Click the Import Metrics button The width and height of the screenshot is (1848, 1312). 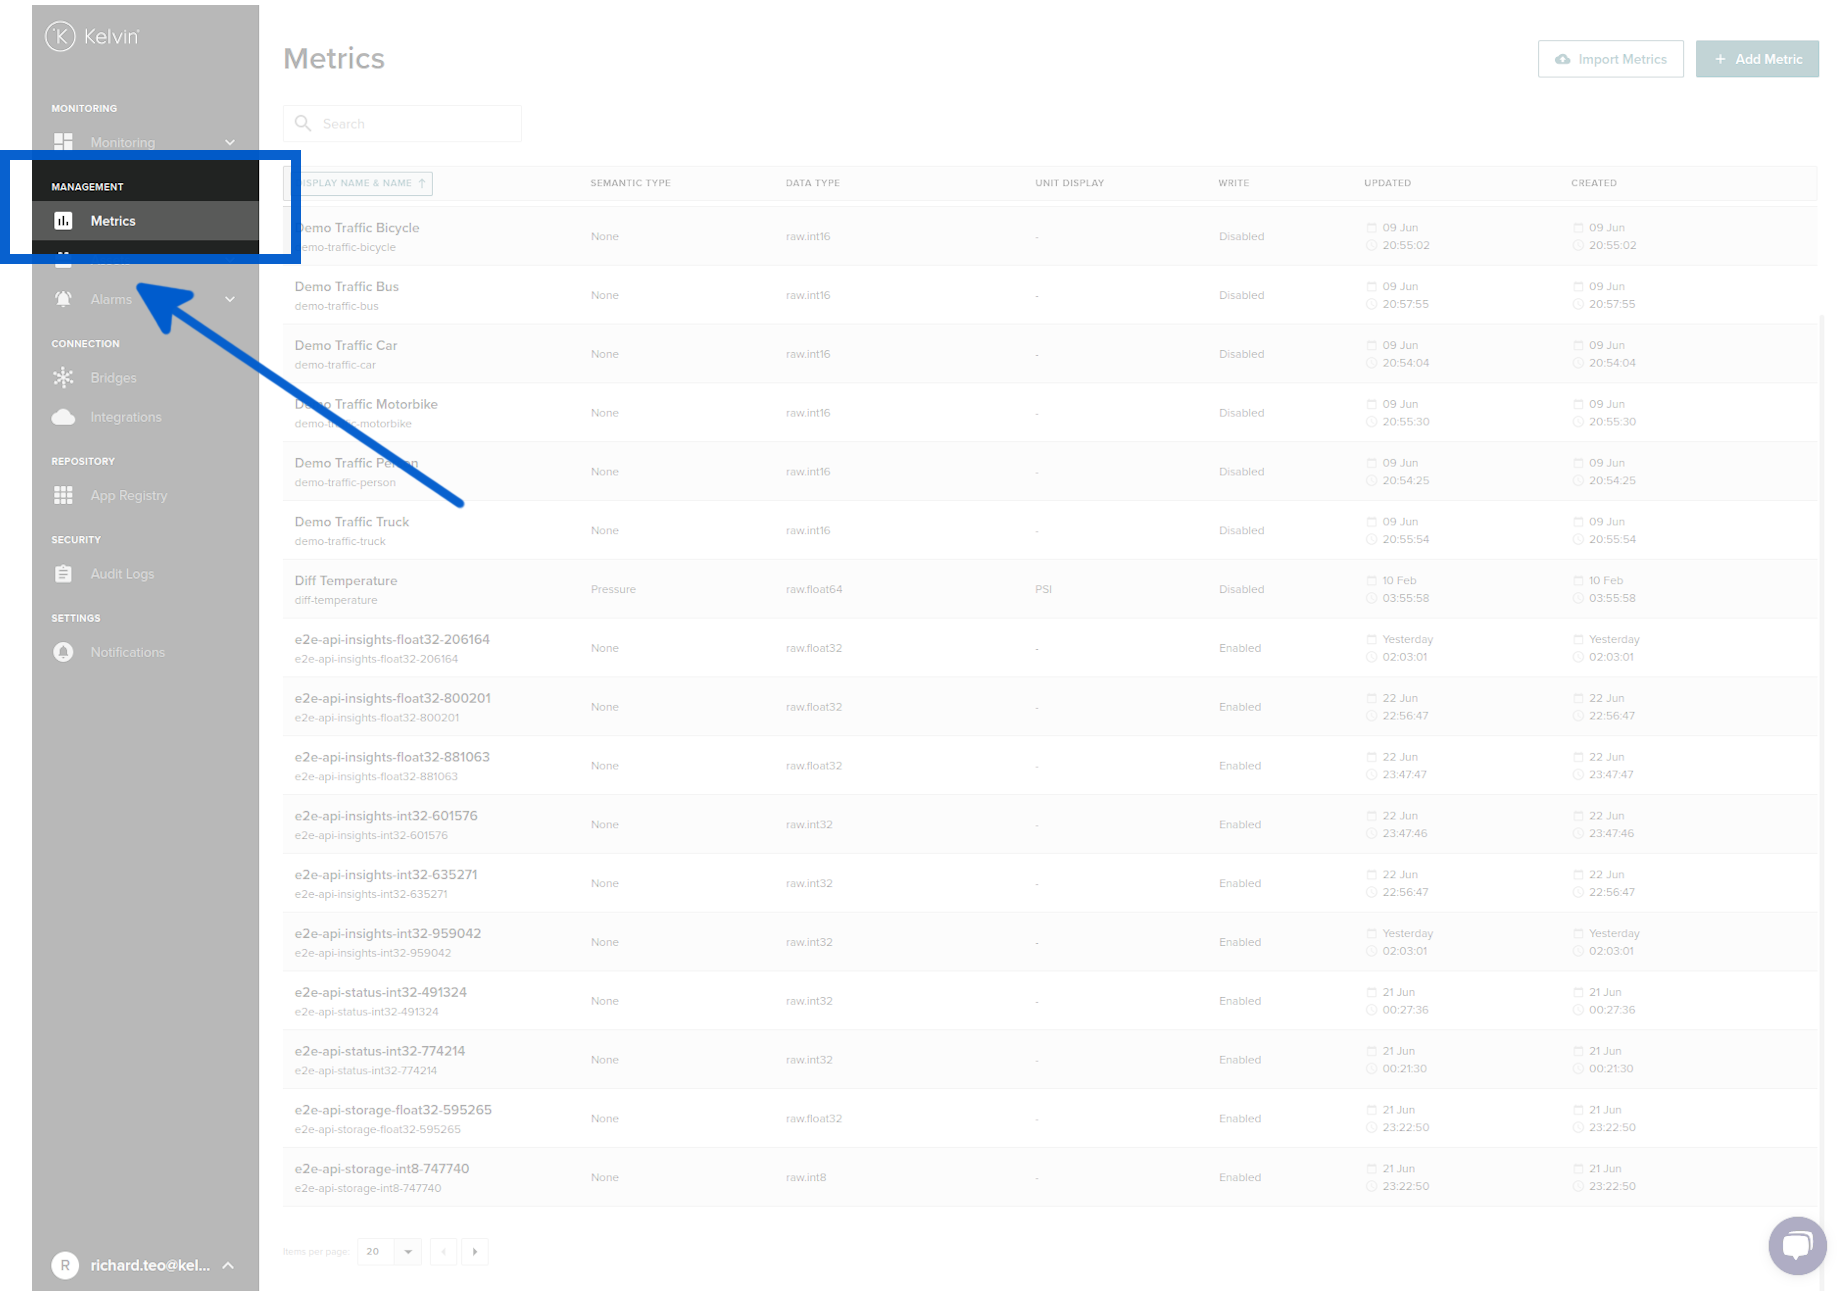[x=1610, y=59]
